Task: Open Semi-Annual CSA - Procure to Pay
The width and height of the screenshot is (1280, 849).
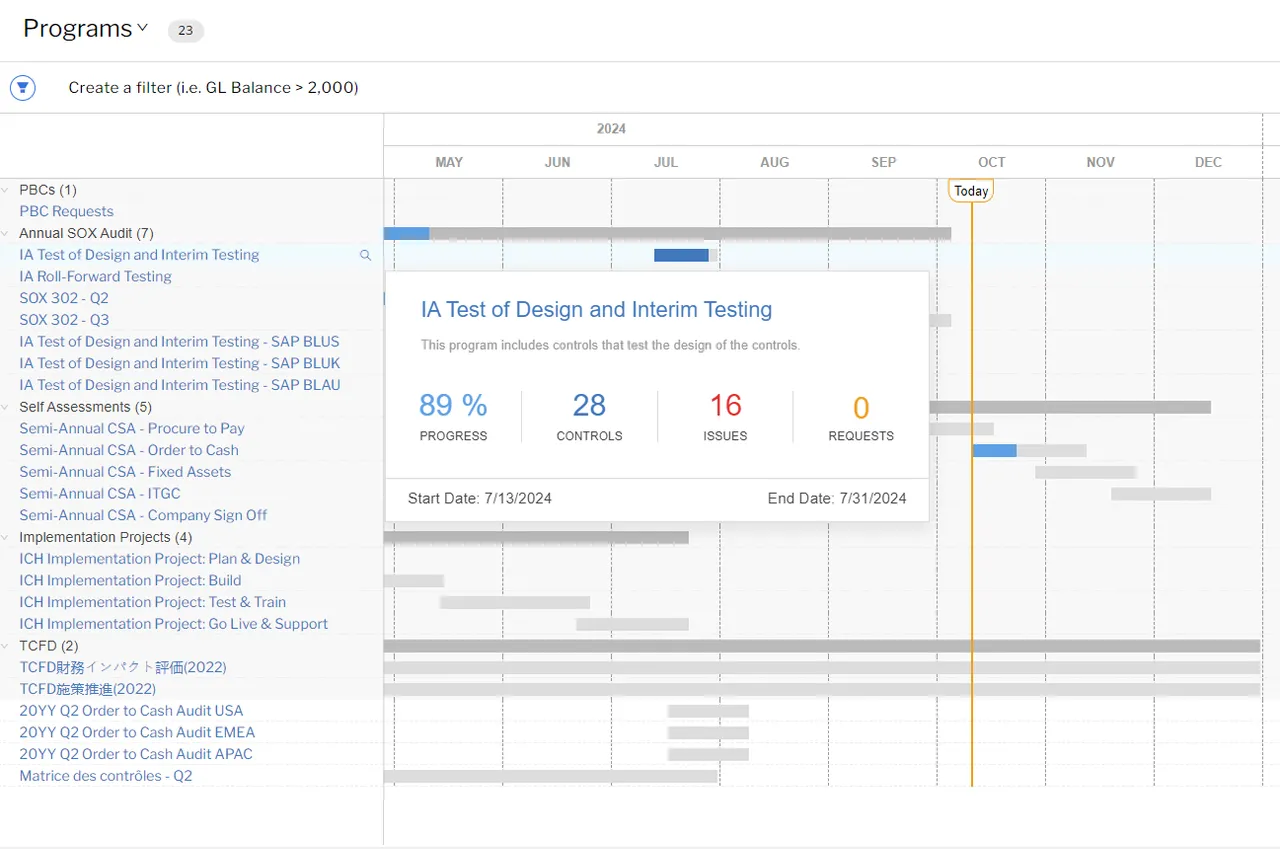Action: point(132,428)
